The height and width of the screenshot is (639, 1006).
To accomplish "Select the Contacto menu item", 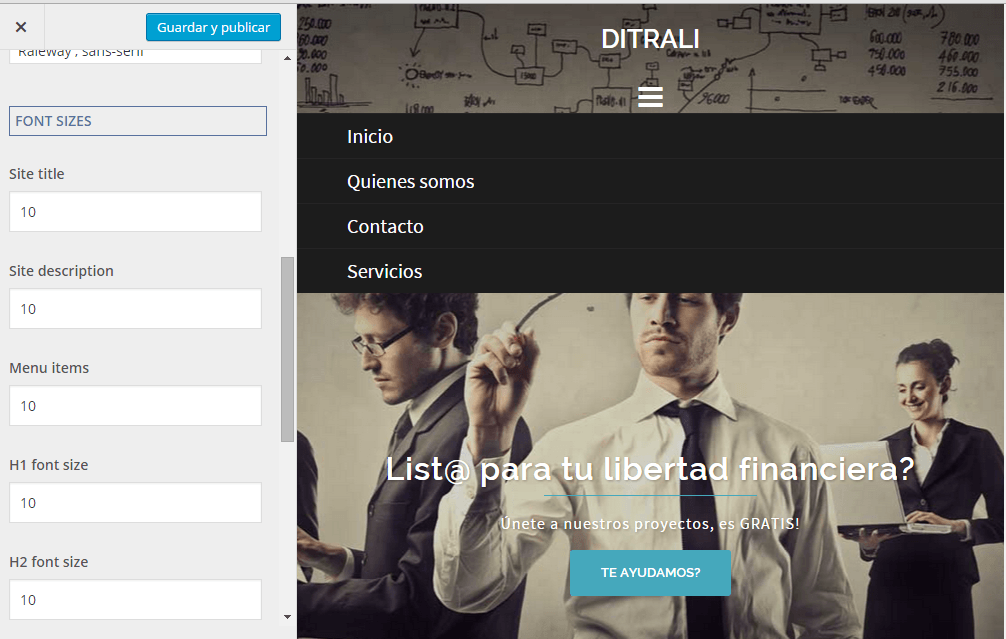I will (385, 226).
